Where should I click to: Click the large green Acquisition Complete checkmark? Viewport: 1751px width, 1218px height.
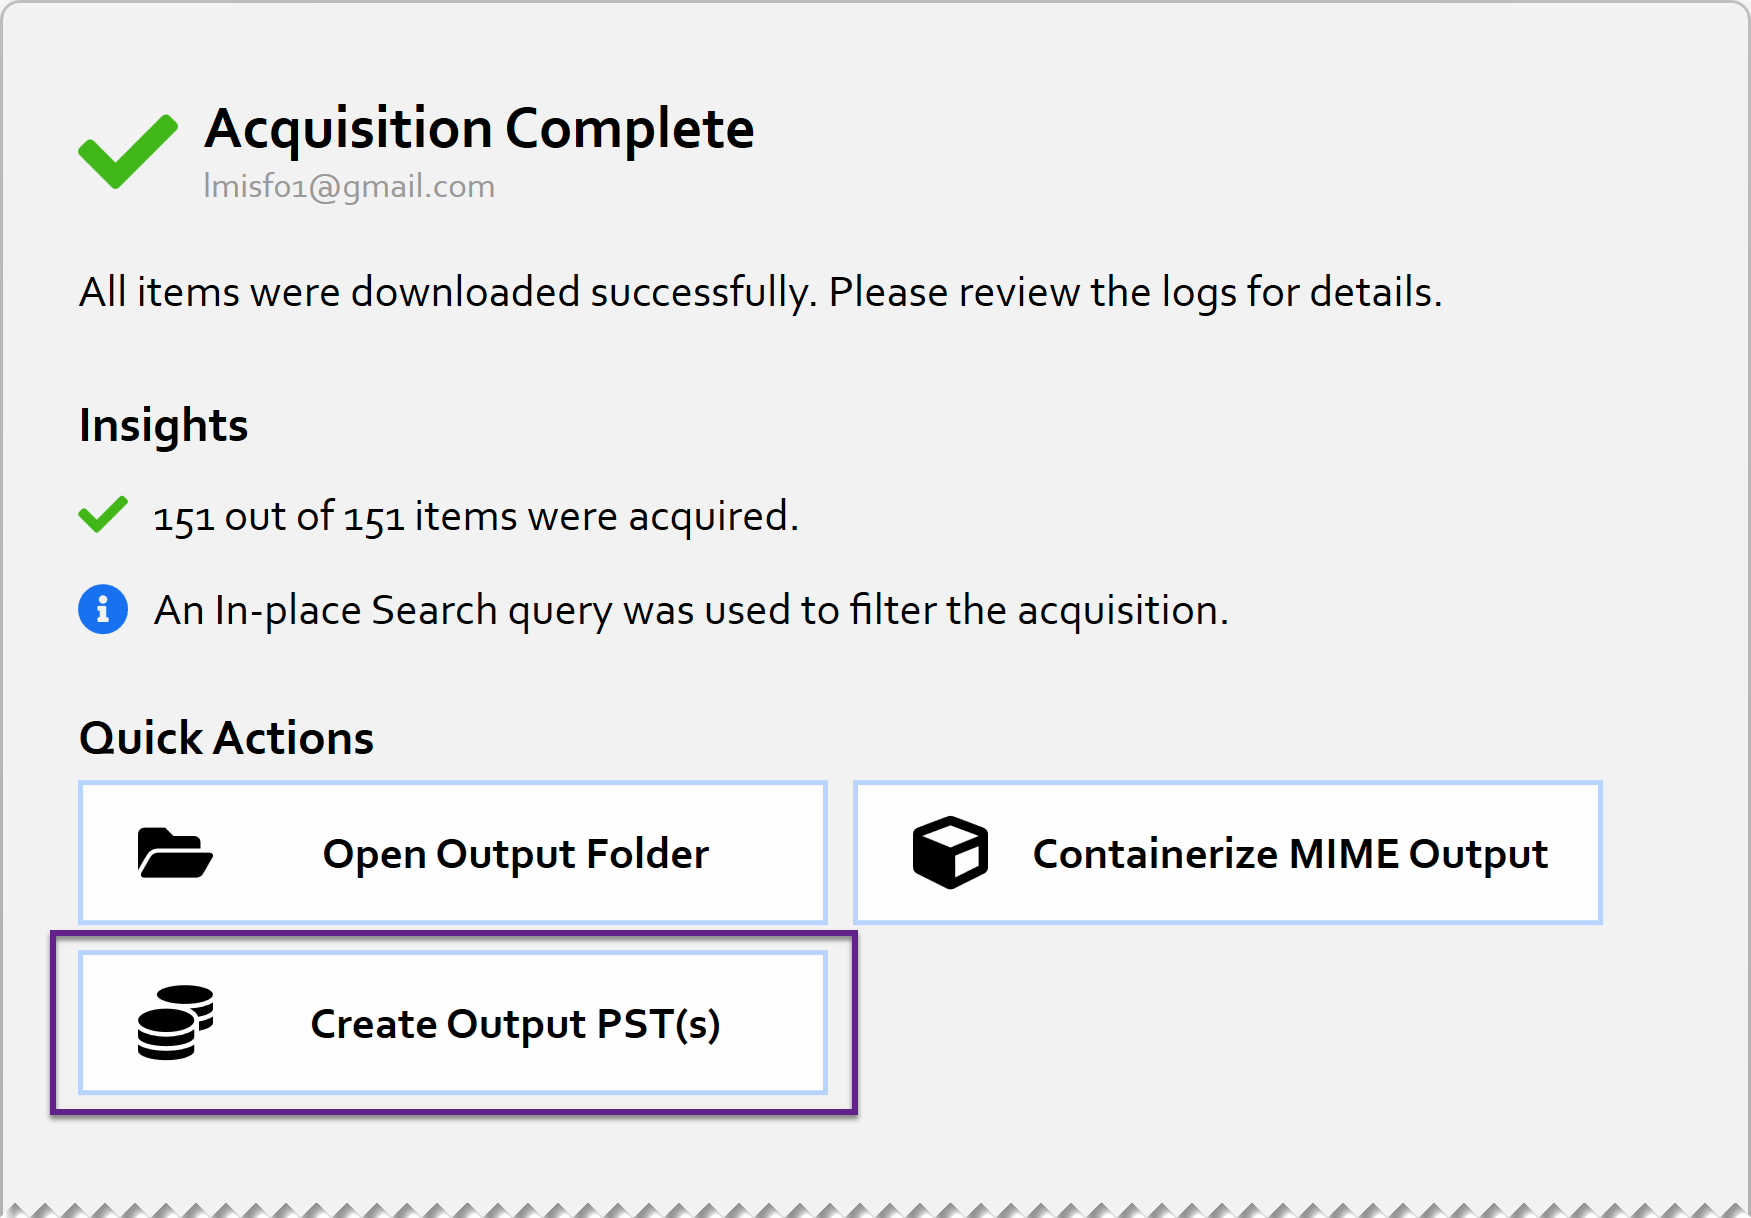coord(128,151)
